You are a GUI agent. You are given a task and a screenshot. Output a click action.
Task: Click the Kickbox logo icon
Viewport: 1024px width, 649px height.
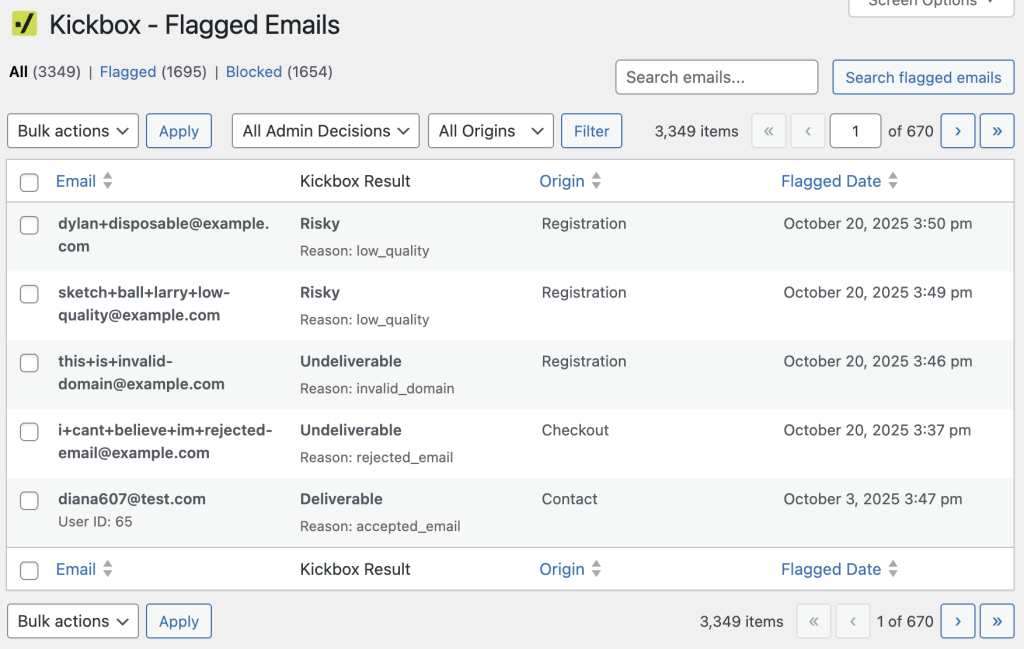(x=24, y=25)
